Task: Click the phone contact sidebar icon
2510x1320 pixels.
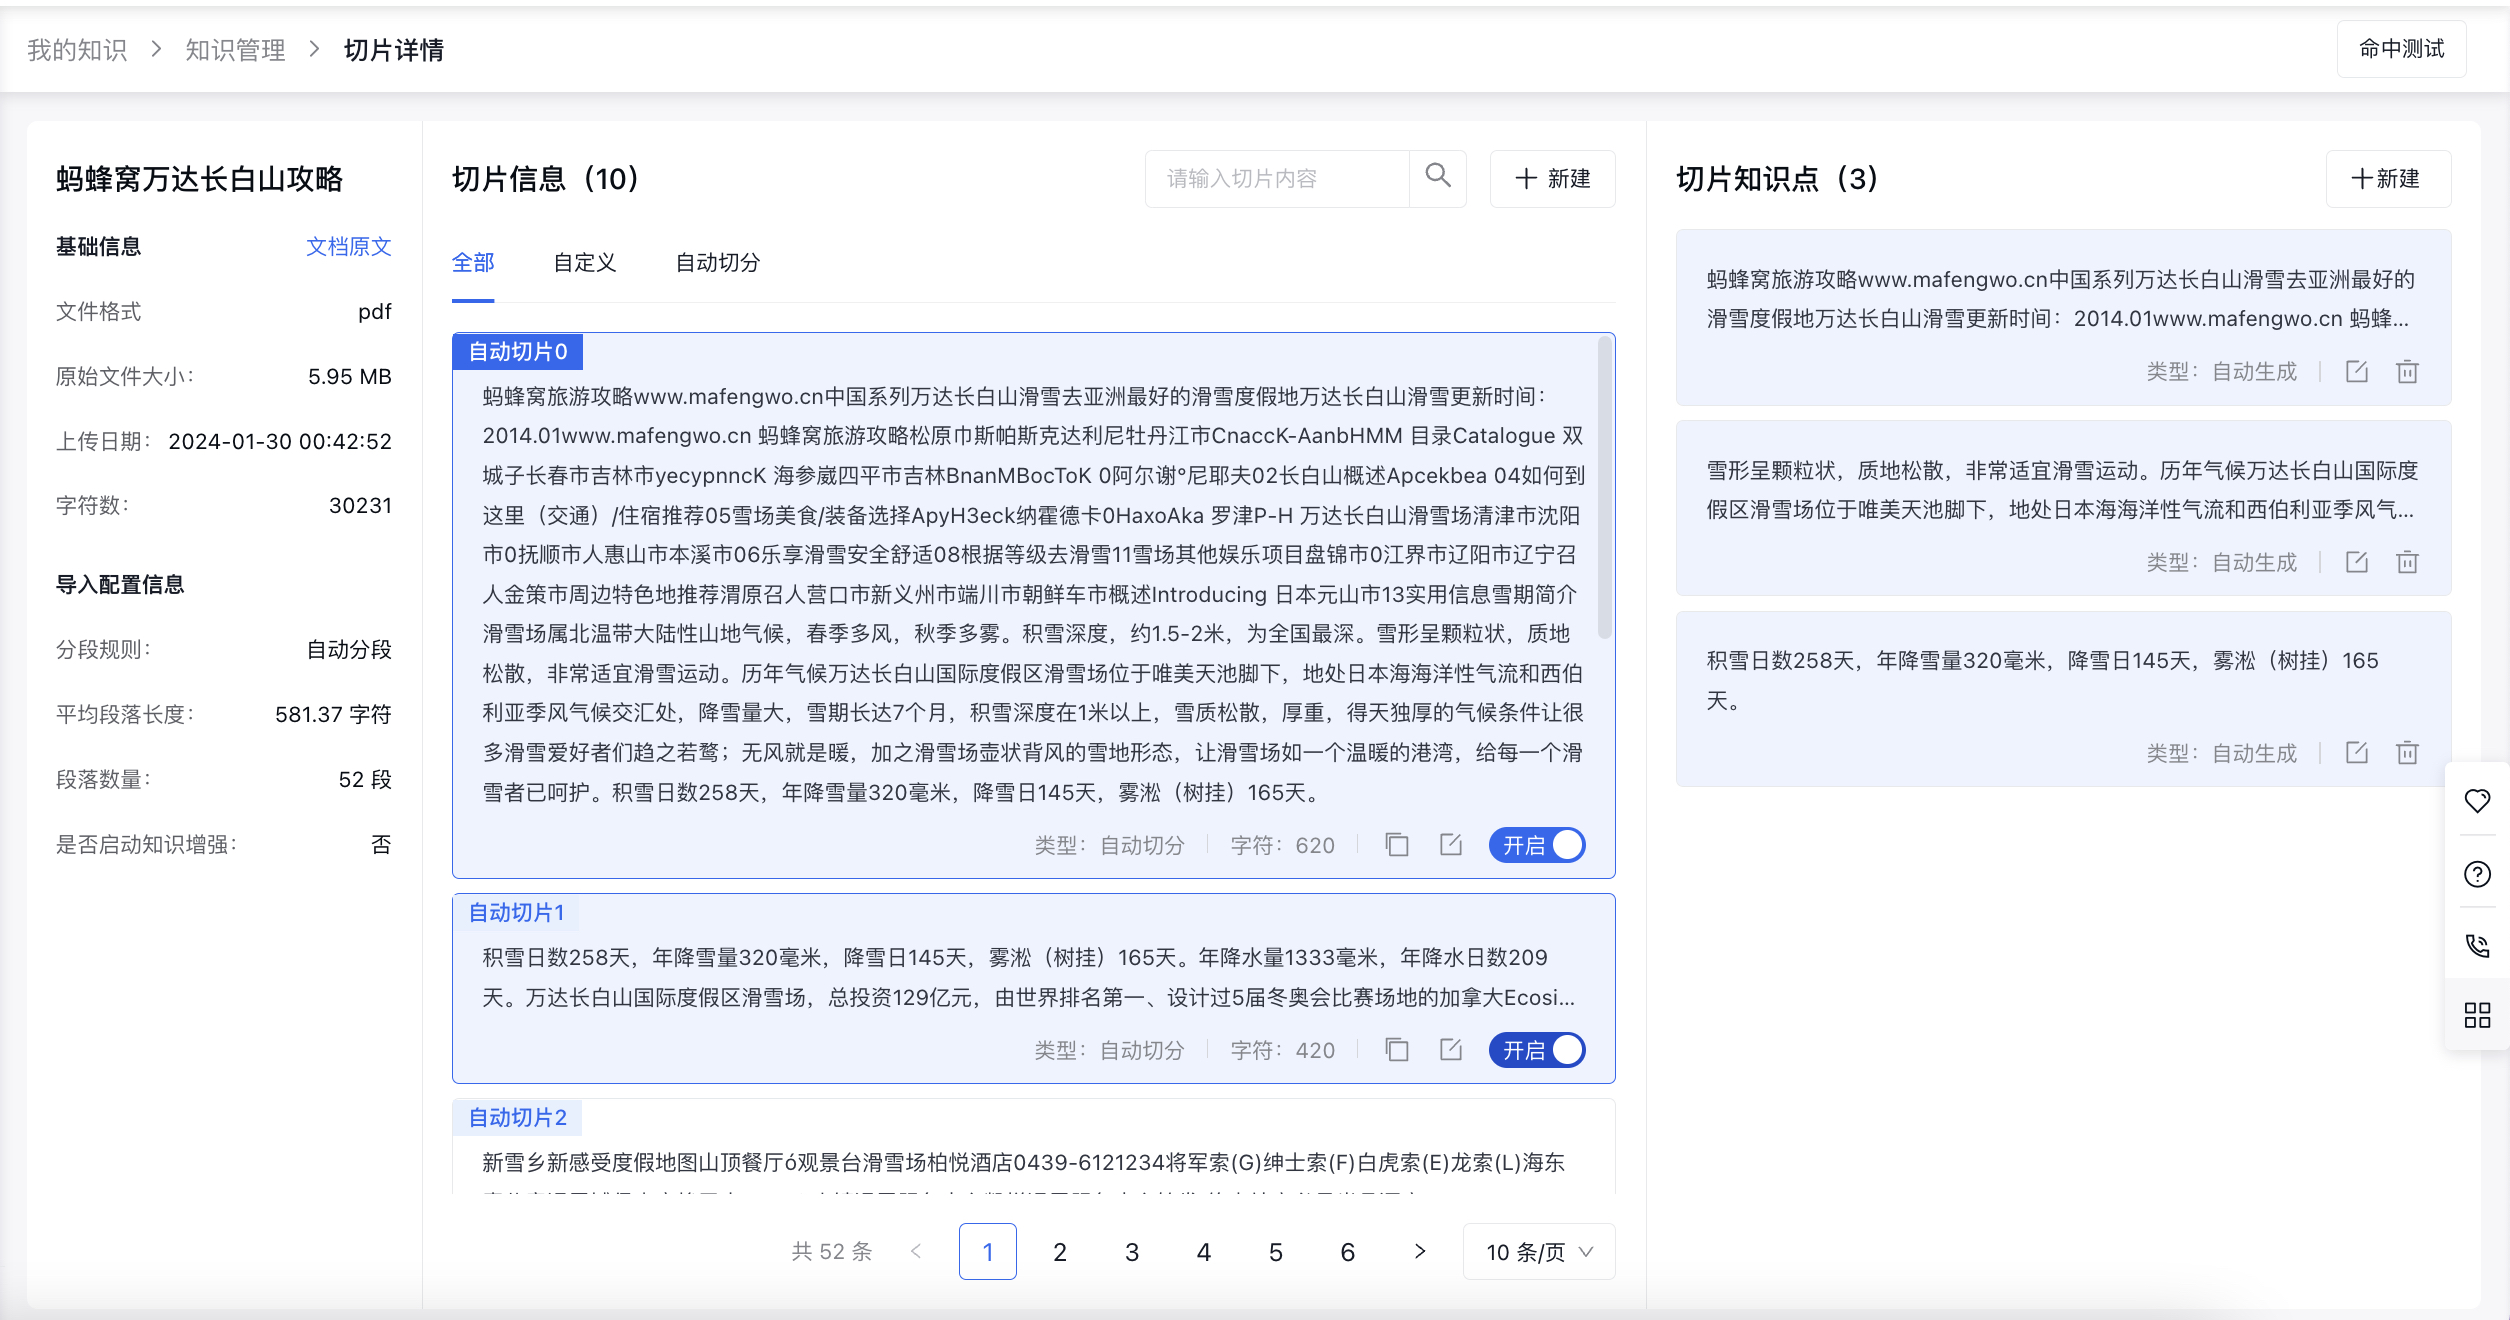Action: pyautogui.click(x=2477, y=946)
